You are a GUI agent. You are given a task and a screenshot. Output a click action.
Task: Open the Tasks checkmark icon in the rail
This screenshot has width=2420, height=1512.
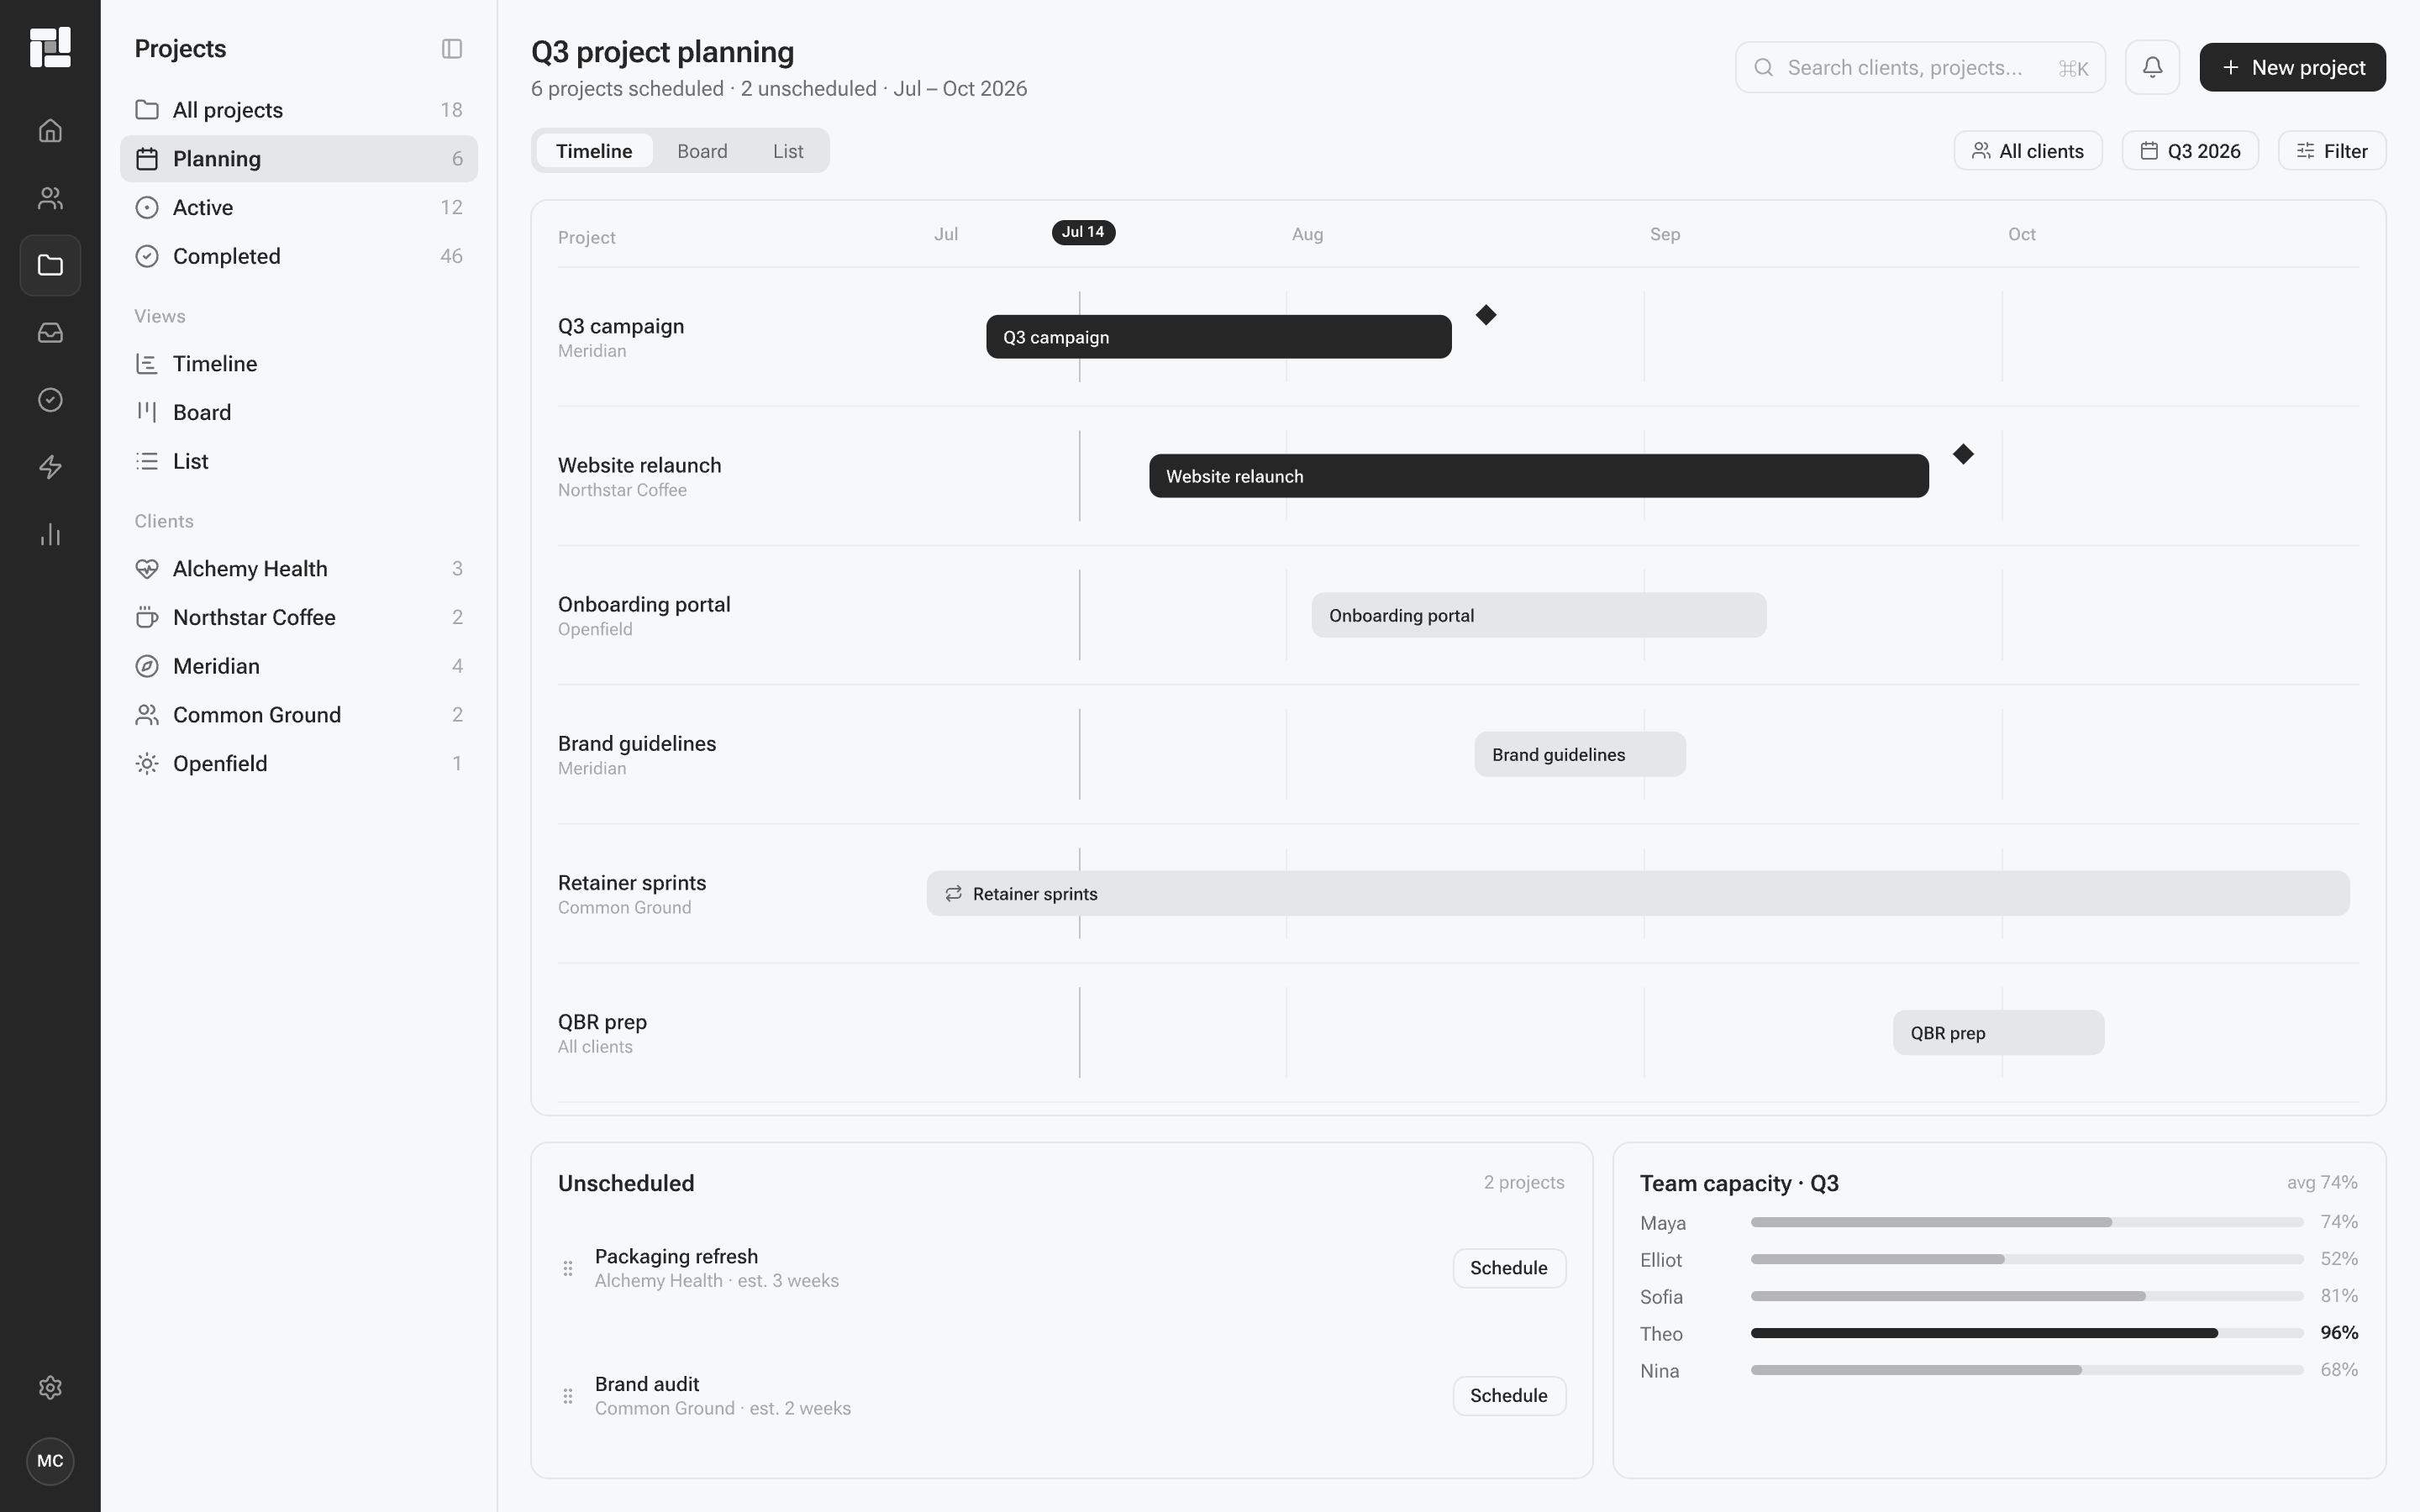[50, 400]
